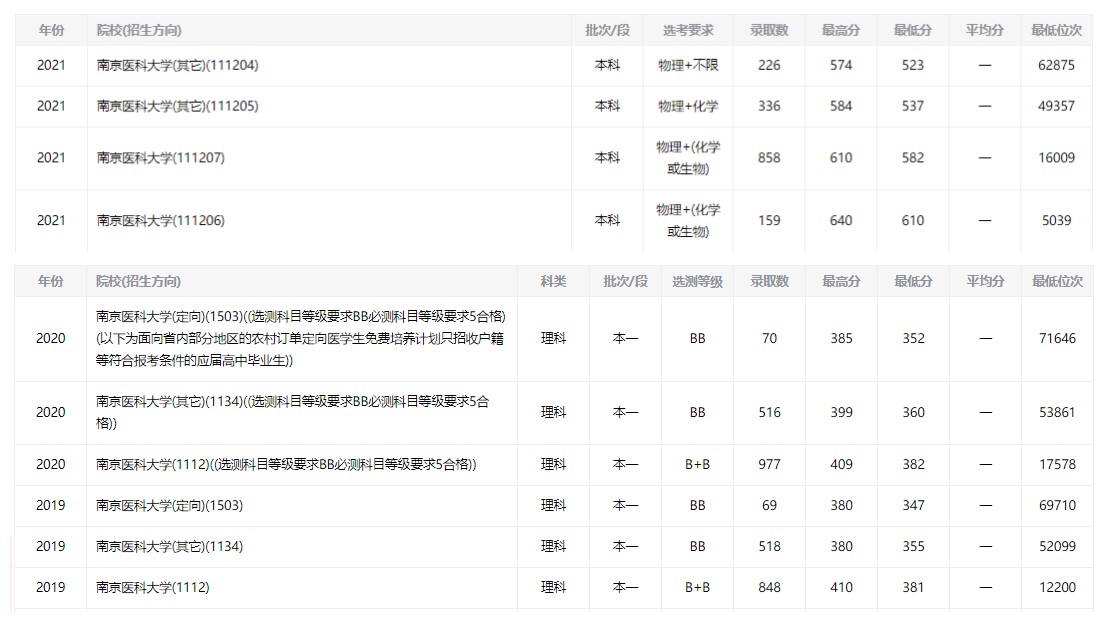The height and width of the screenshot is (622, 1107).
Task: Click the 科类 column header
Action: click(x=553, y=282)
